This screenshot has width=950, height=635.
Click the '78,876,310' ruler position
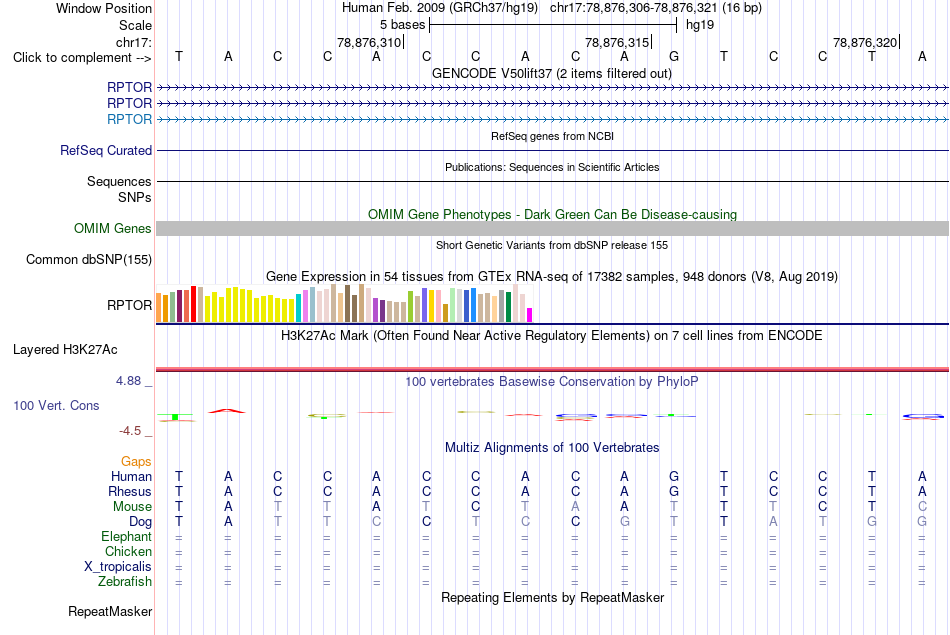click(x=370, y=42)
